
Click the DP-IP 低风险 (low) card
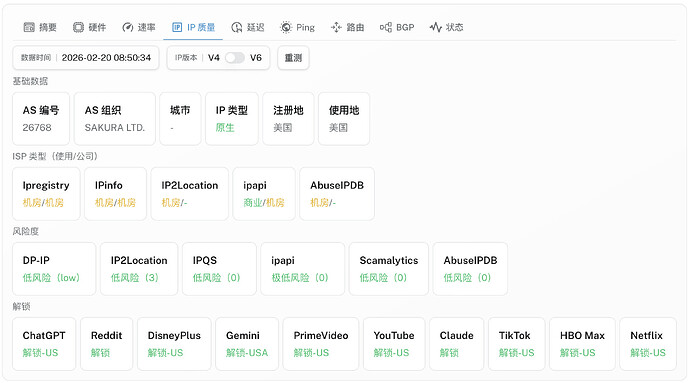(x=54, y=269)
